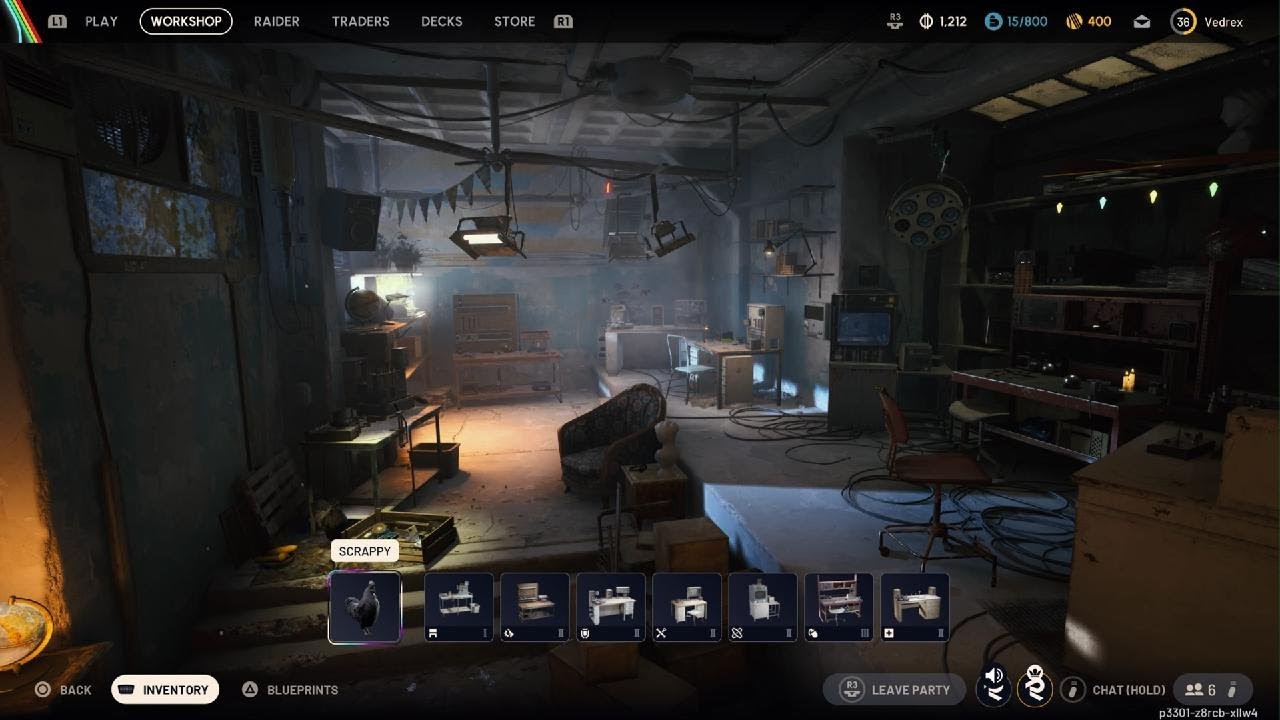Click the R3 stick icon beside currencies
Image resolution: width=1280 pixels, height=720 pixels.
[x=894, y=21]
